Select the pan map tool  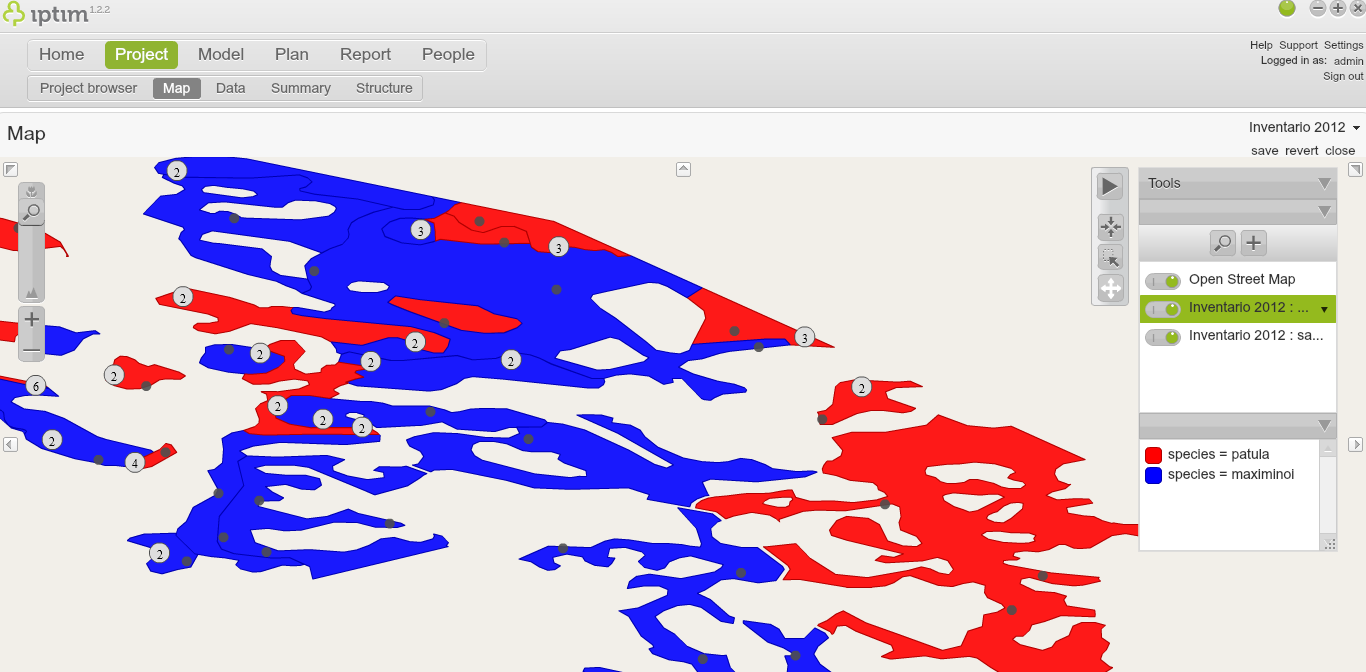tap(1110, 289)
